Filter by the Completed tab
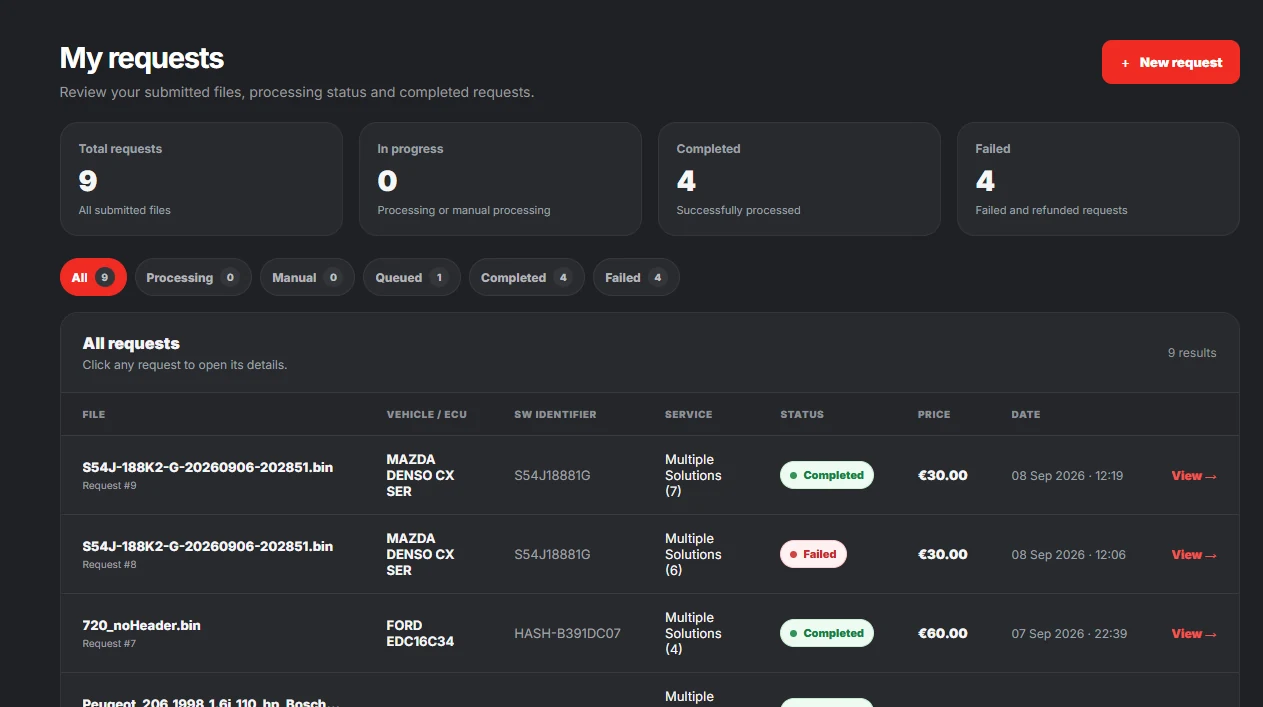 click(x=526, y=277)
